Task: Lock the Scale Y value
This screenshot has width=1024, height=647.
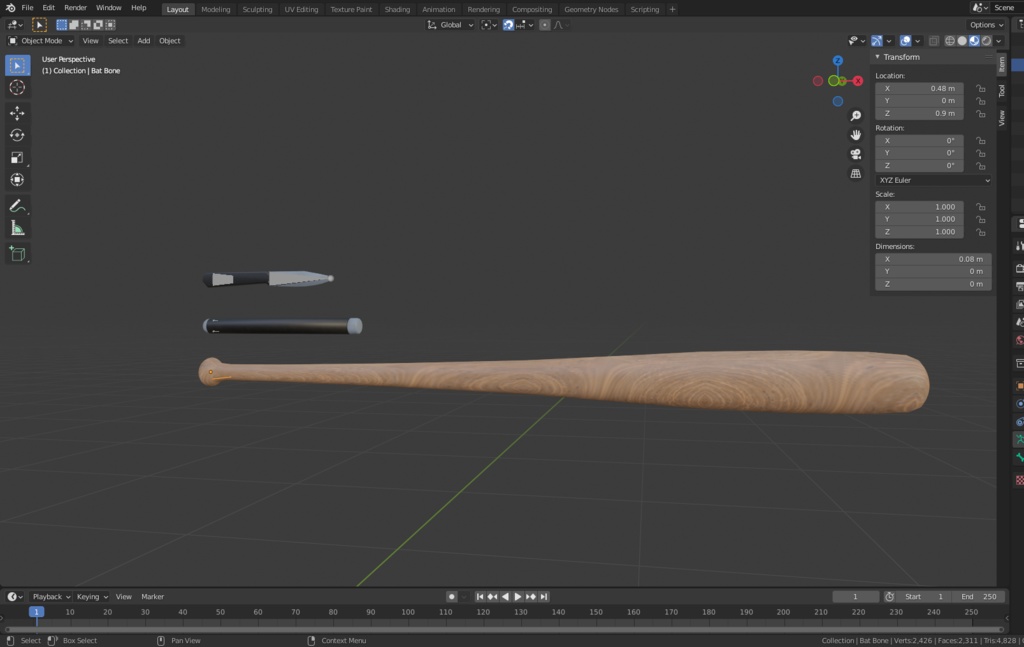Action: coord(981,219)
